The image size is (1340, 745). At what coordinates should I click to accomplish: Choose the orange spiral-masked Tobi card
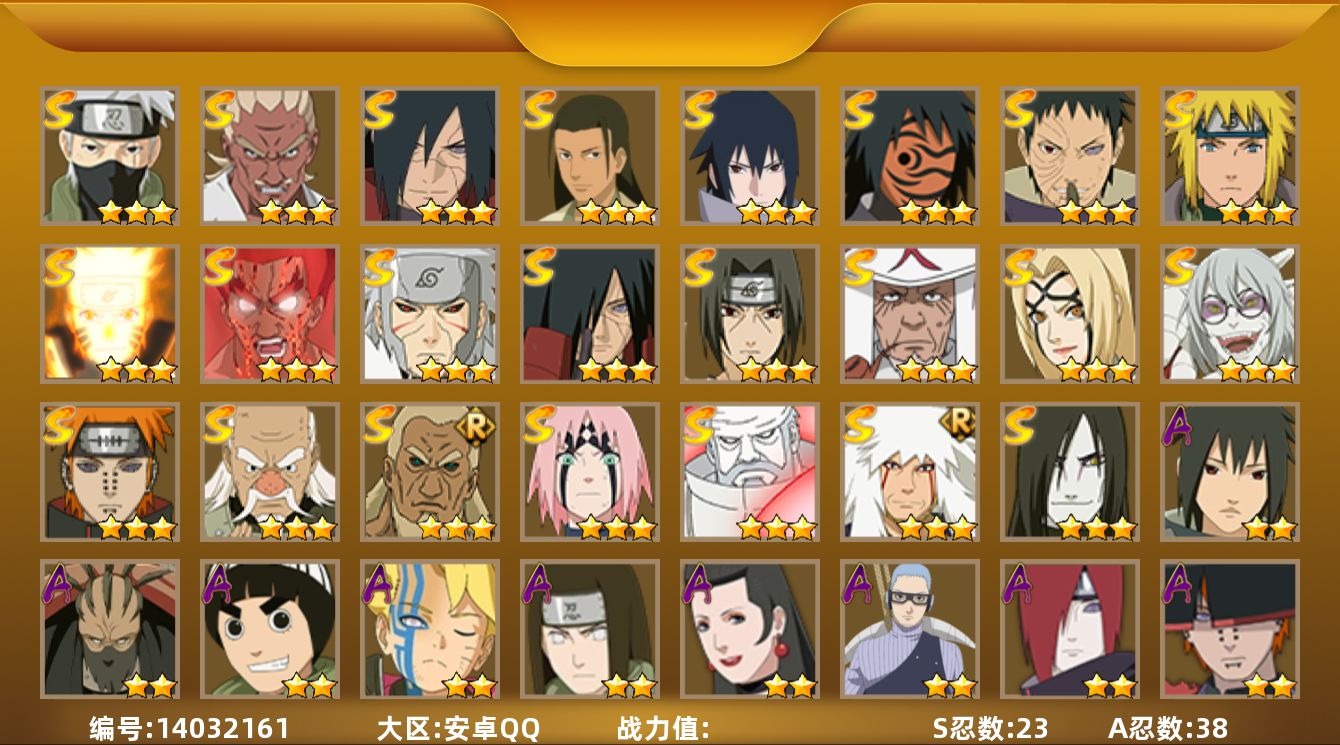910,156
